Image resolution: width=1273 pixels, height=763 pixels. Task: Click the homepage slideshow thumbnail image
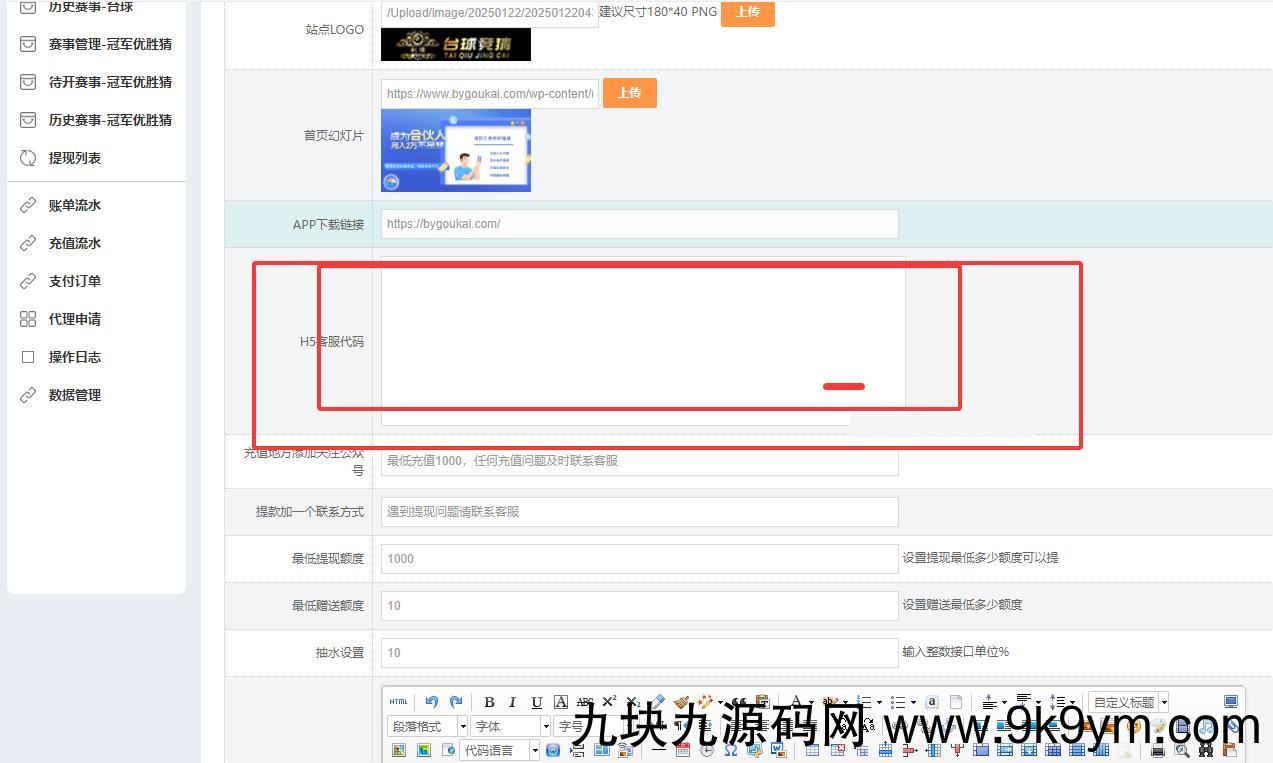tap(456, 150)
